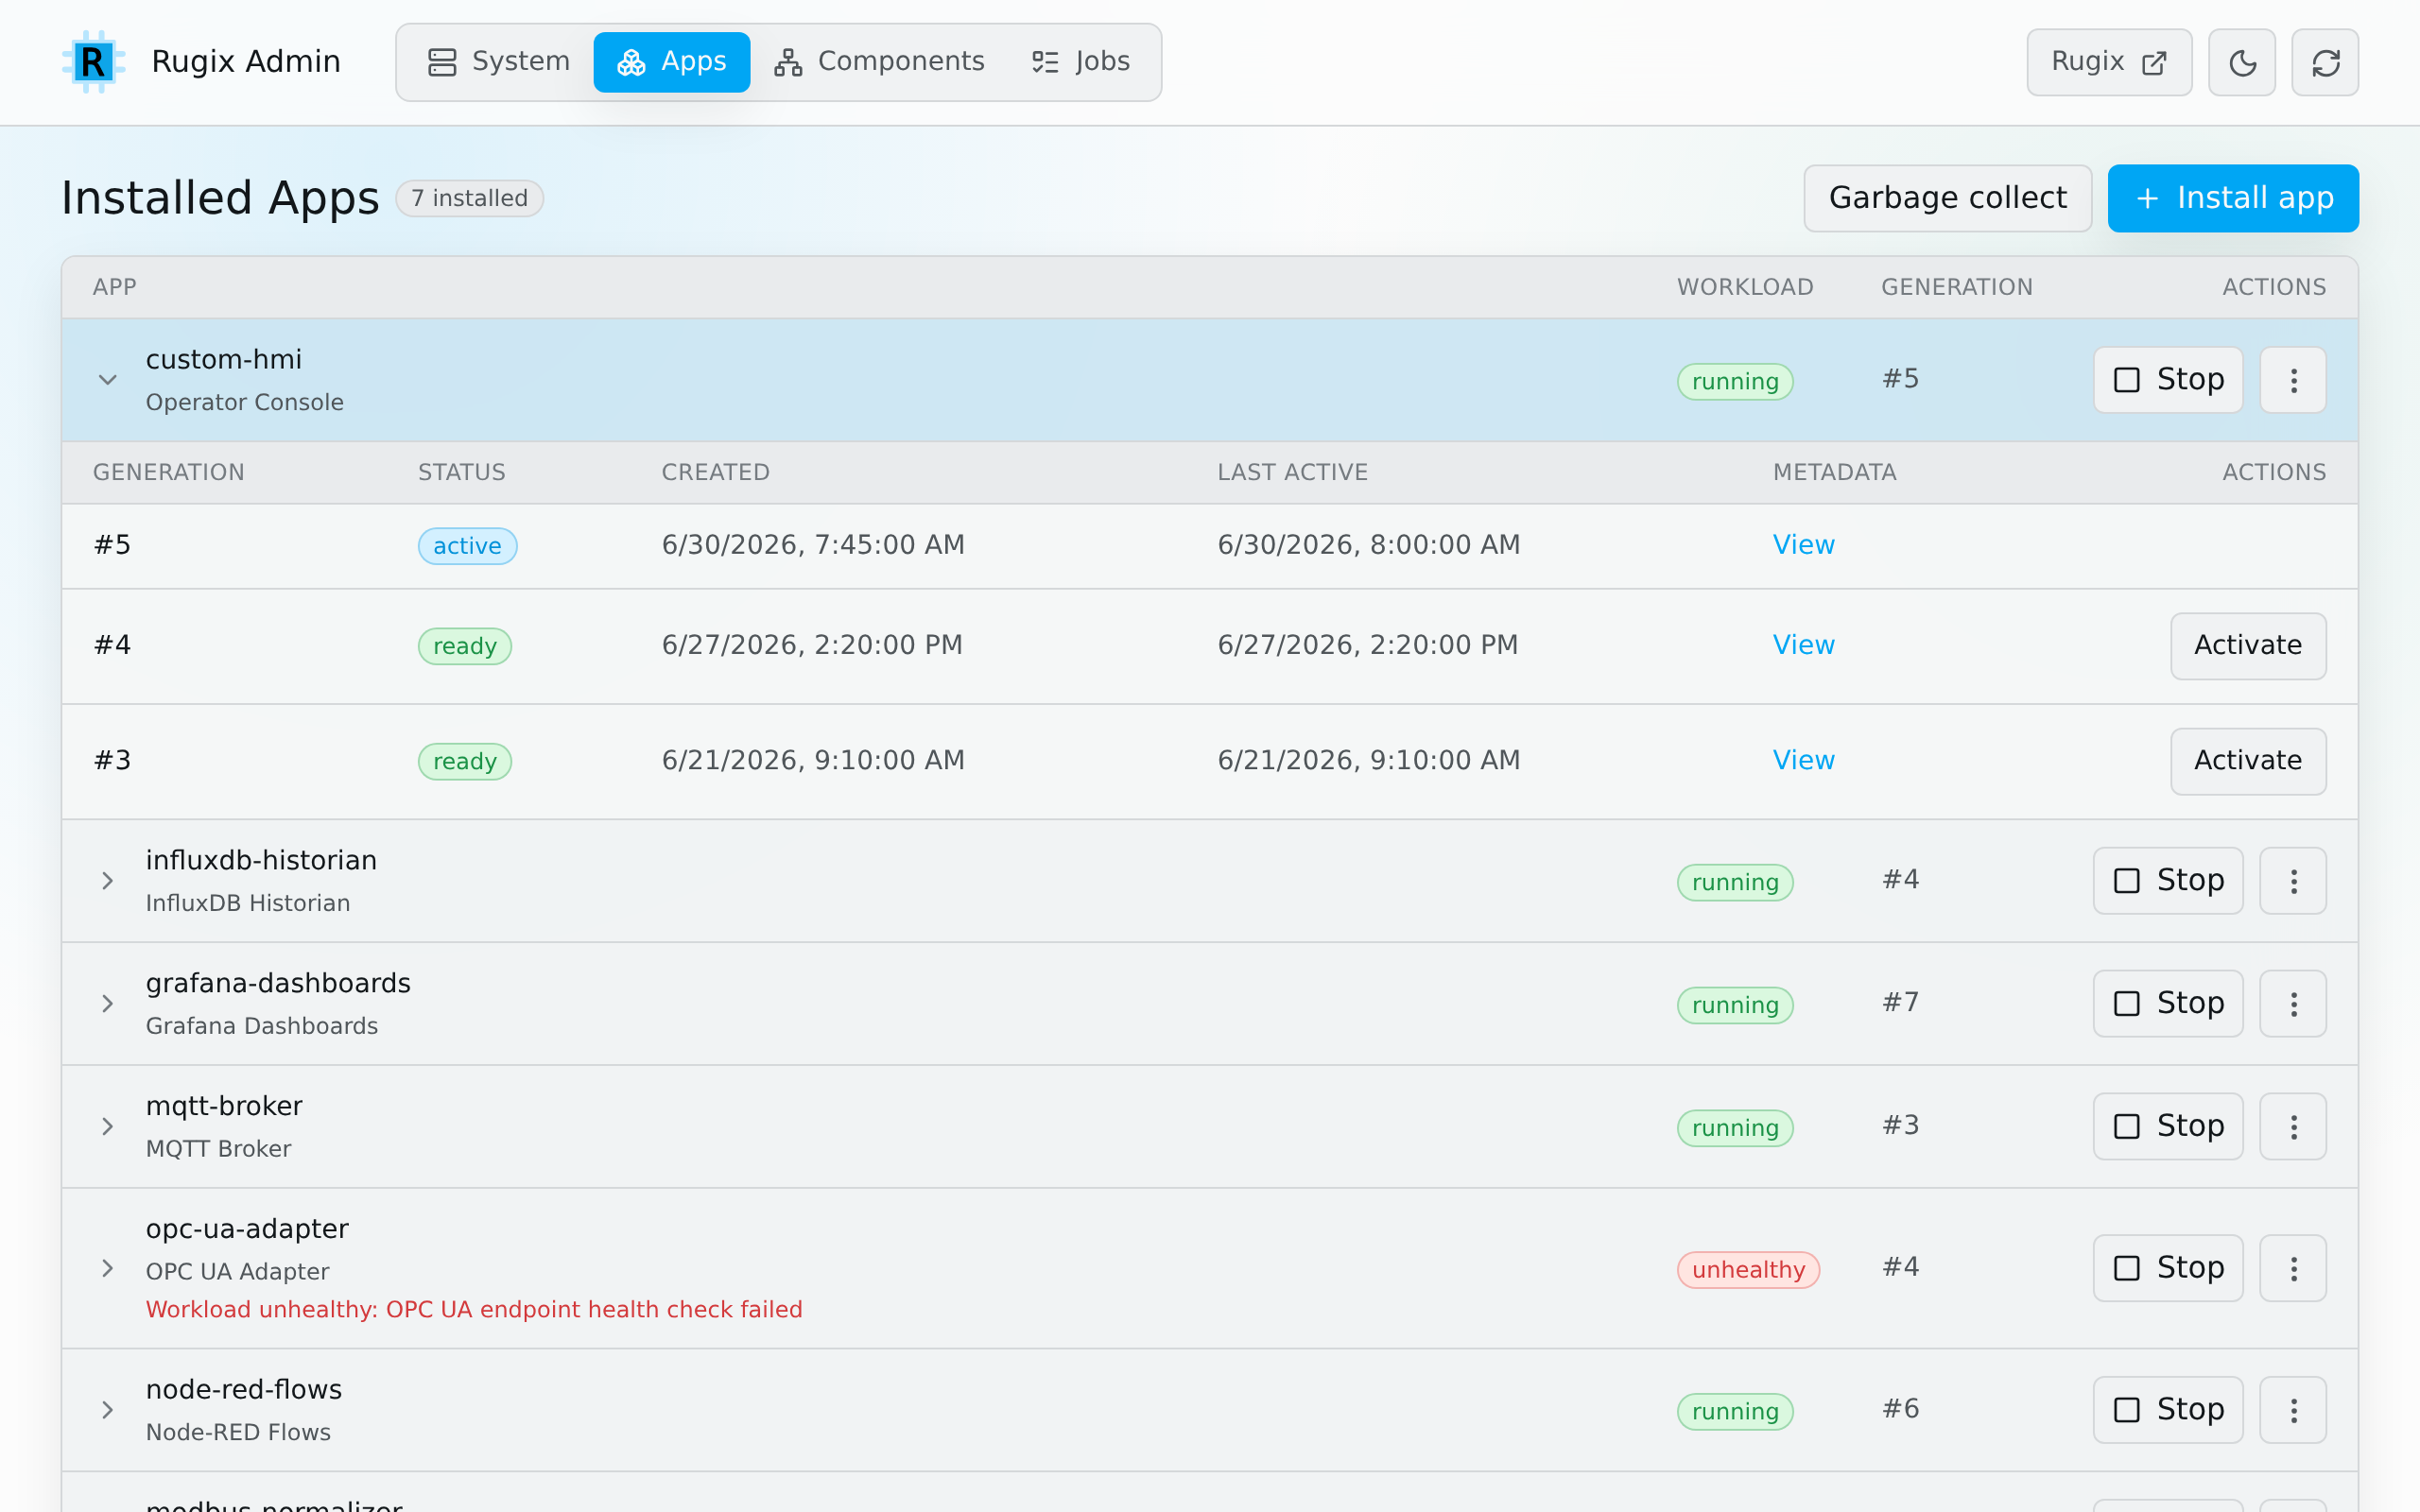This screenshot has height=1512, width=2420.
Task: Click the Rugix Admin title
Action: pyautogui.click(x=246, y=62)
